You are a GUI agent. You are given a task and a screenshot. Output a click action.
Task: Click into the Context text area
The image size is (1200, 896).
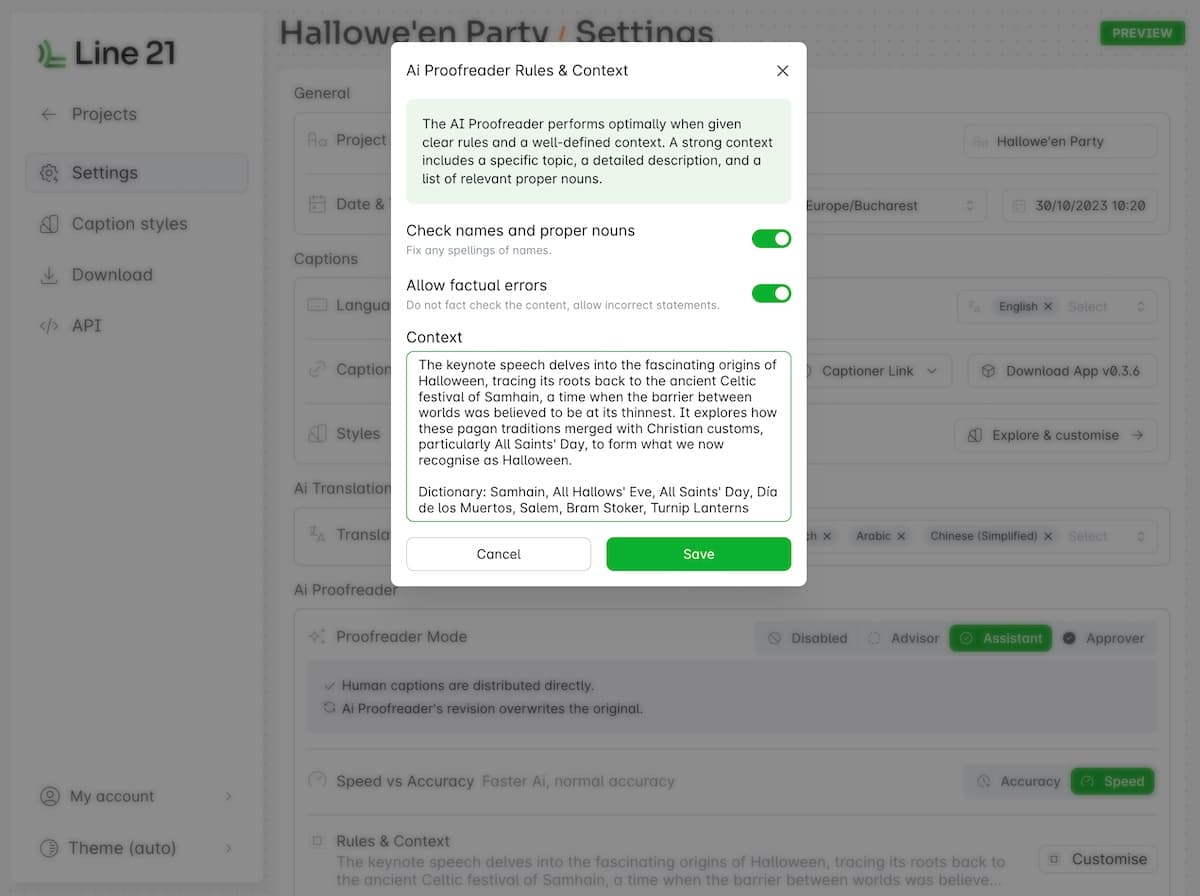point(598,436)
